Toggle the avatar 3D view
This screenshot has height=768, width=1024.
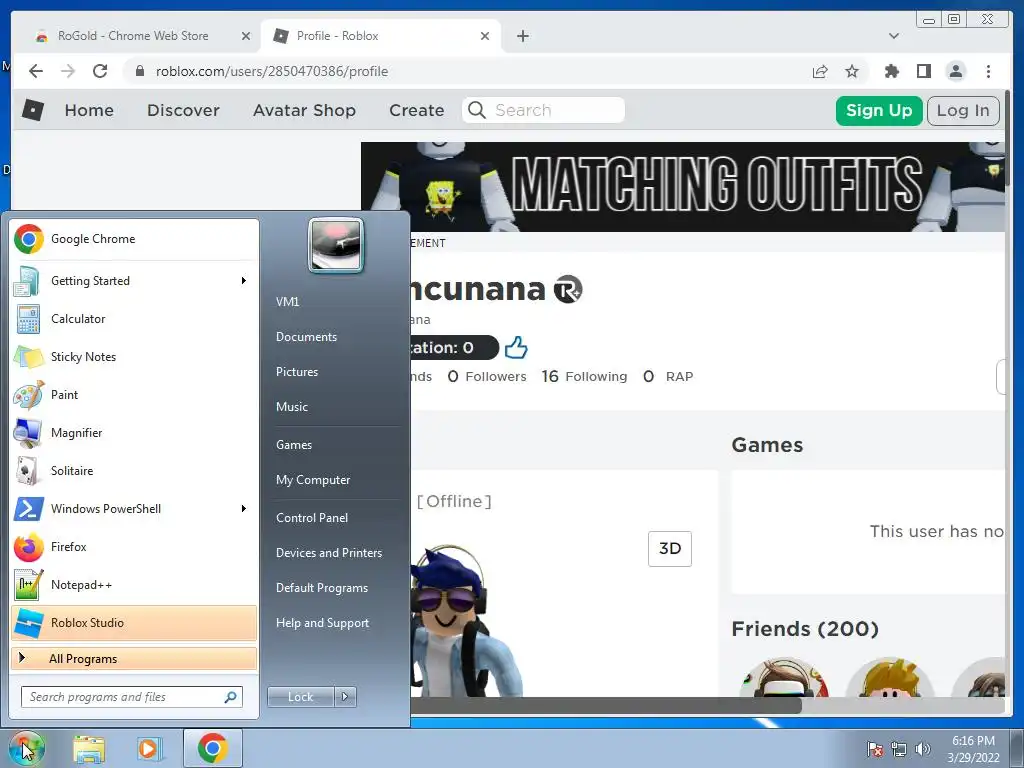pyautogui.click(x=669, y=549)
